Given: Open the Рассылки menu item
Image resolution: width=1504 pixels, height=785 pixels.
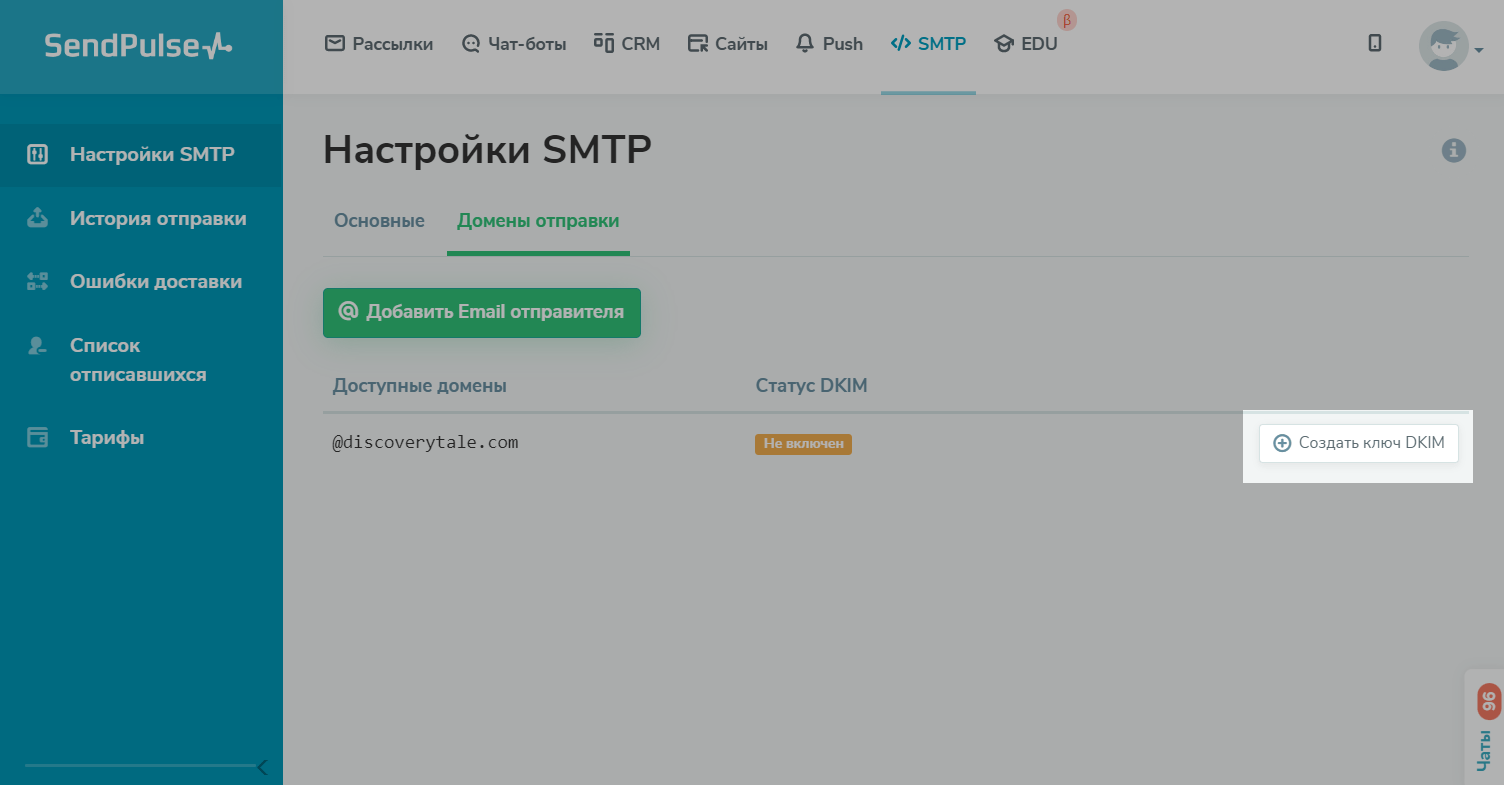Looking at the screenshot, I should 379,44.
